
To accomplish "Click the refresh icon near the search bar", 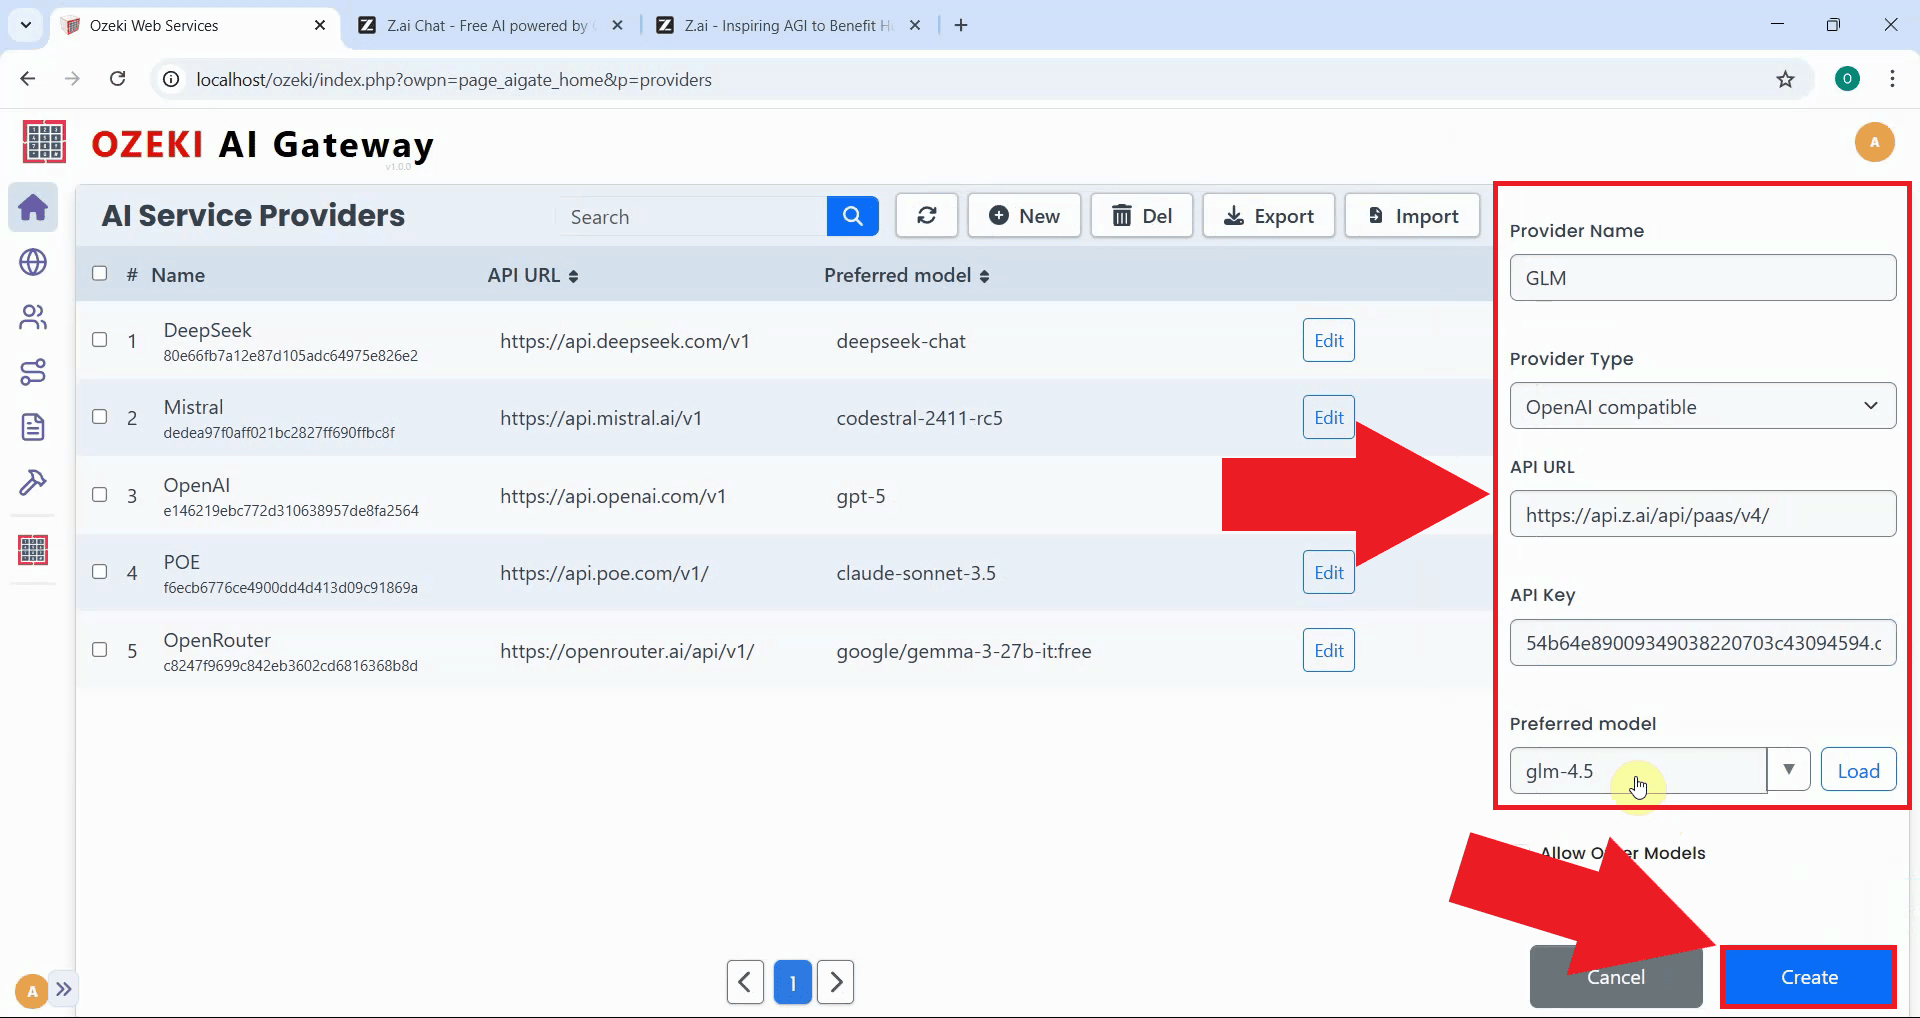I will (926, 215).
